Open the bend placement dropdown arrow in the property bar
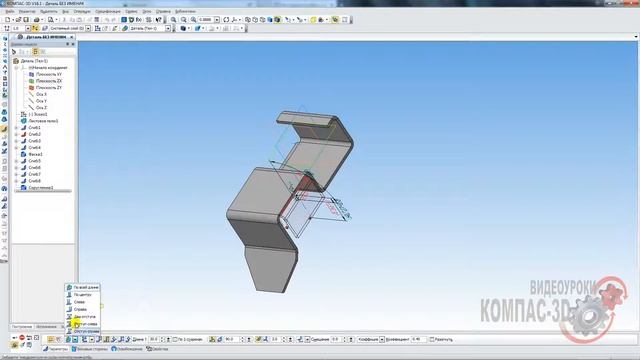The image size is (640, 360). coord(75,340)
